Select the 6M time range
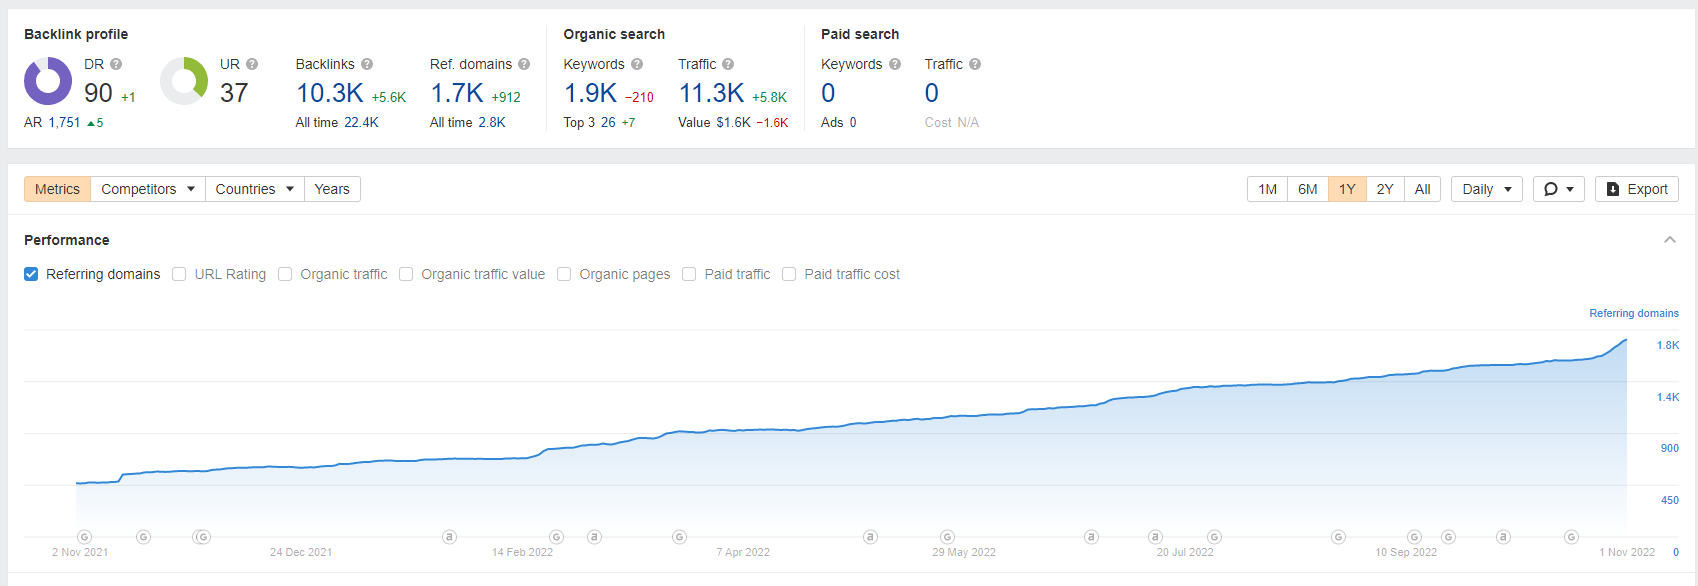The width and height of the screenshot is (1698, 586). [1307, 189]
